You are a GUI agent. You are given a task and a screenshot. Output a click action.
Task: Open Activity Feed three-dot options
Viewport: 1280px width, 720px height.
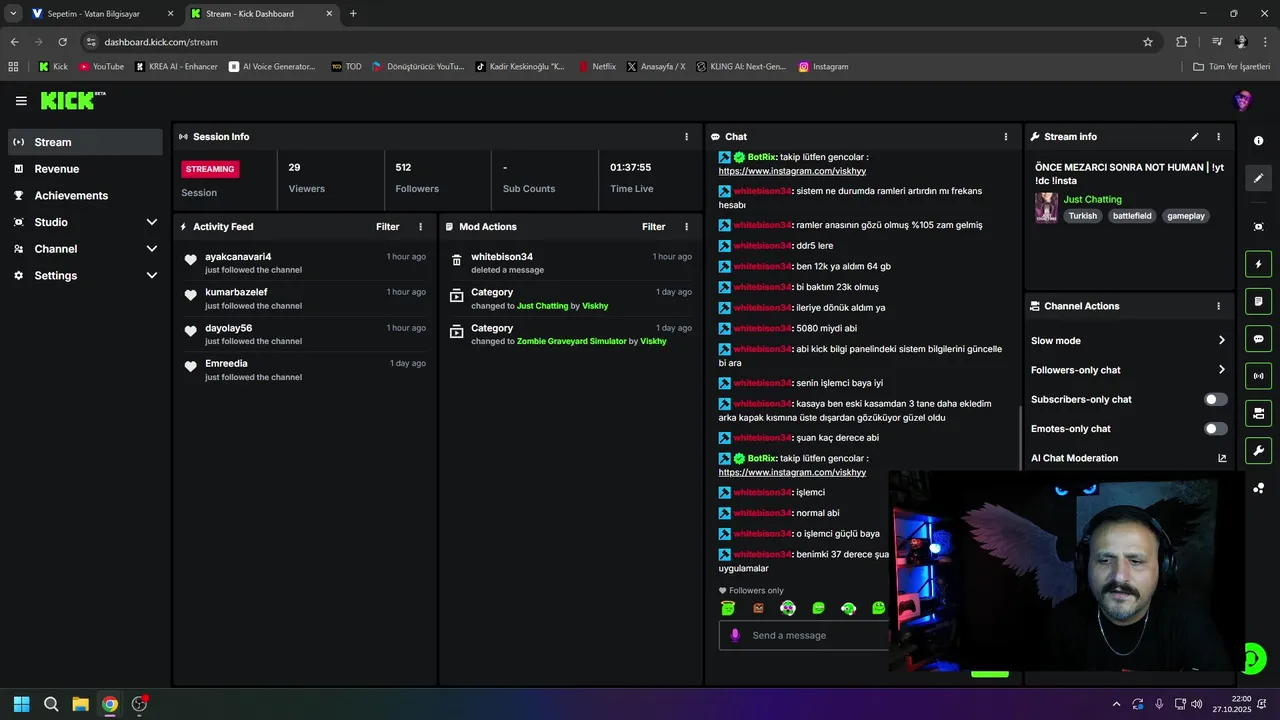(420, 227)
